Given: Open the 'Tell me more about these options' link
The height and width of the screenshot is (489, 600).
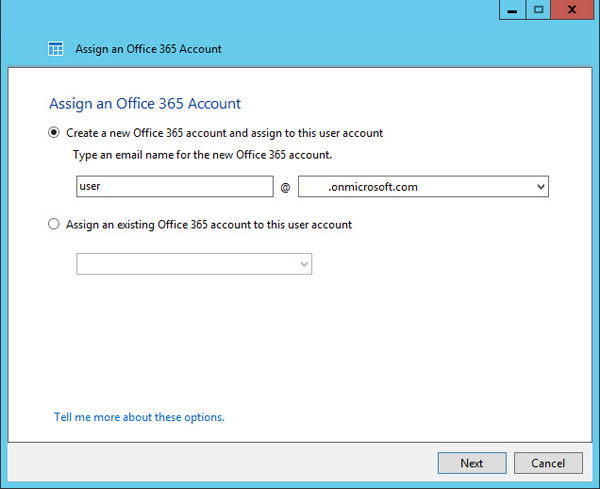Looking at the screenshot, I should (139, 417).
